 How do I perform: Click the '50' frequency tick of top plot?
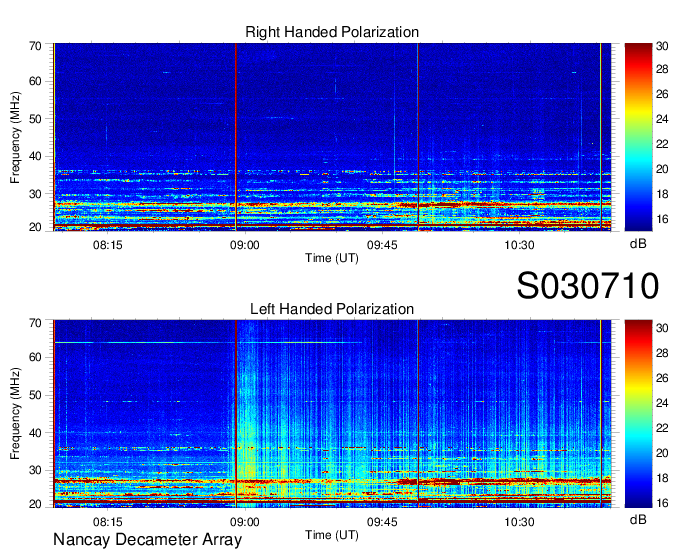coord(36,119)
